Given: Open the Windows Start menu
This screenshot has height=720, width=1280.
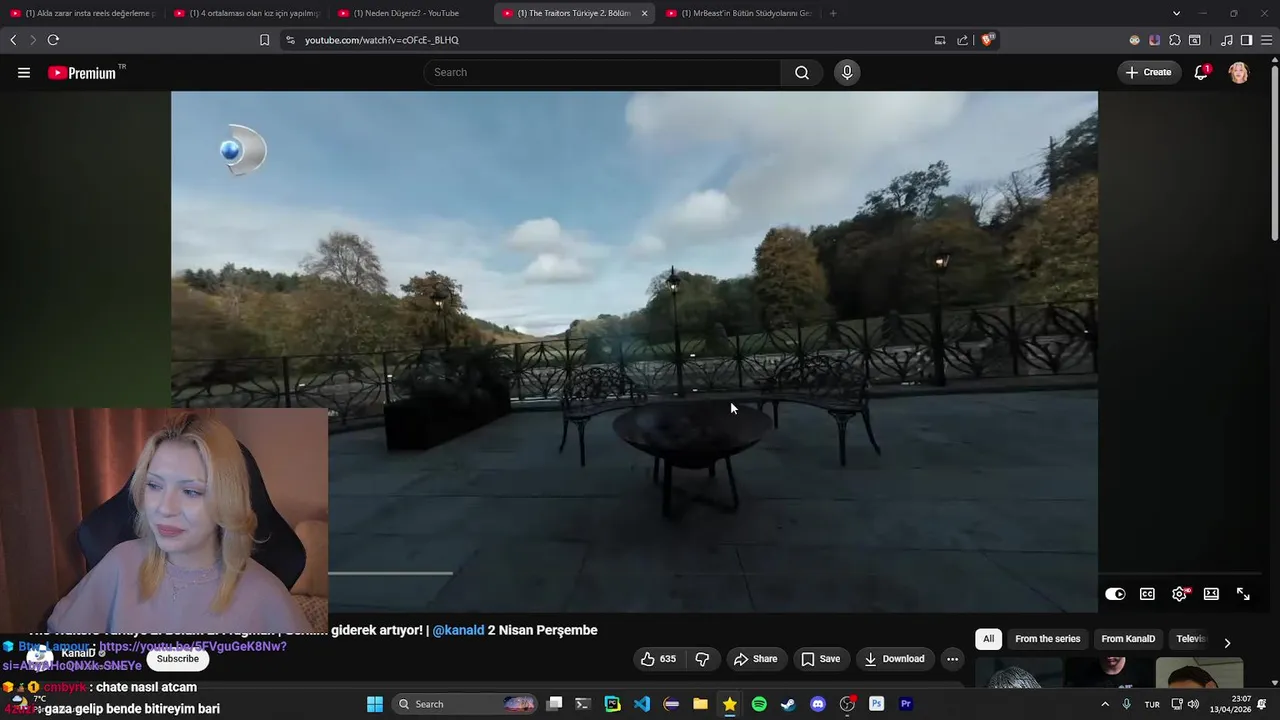Looking at the screenshot, I should click(375, 704).
